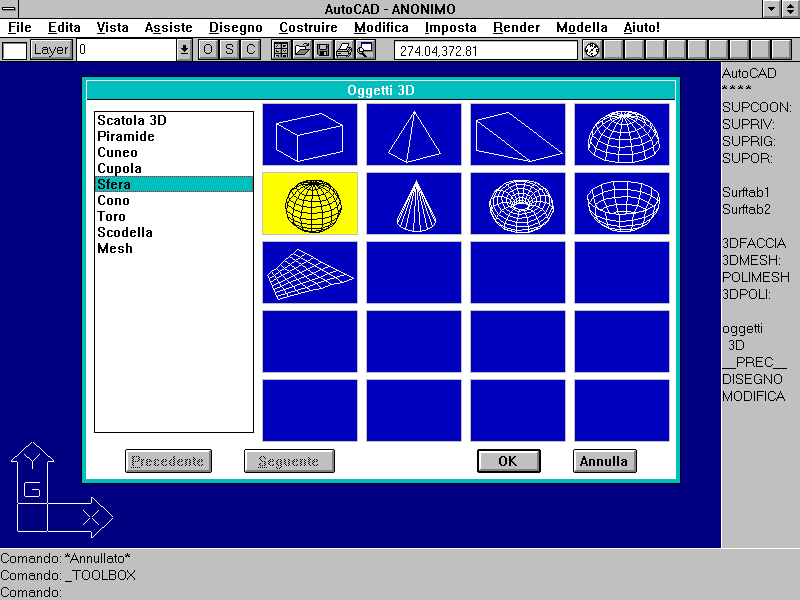The width and height of the screenshot is (800, 600).
Task: Select Toro in the list
Action: tap(174, 216)
